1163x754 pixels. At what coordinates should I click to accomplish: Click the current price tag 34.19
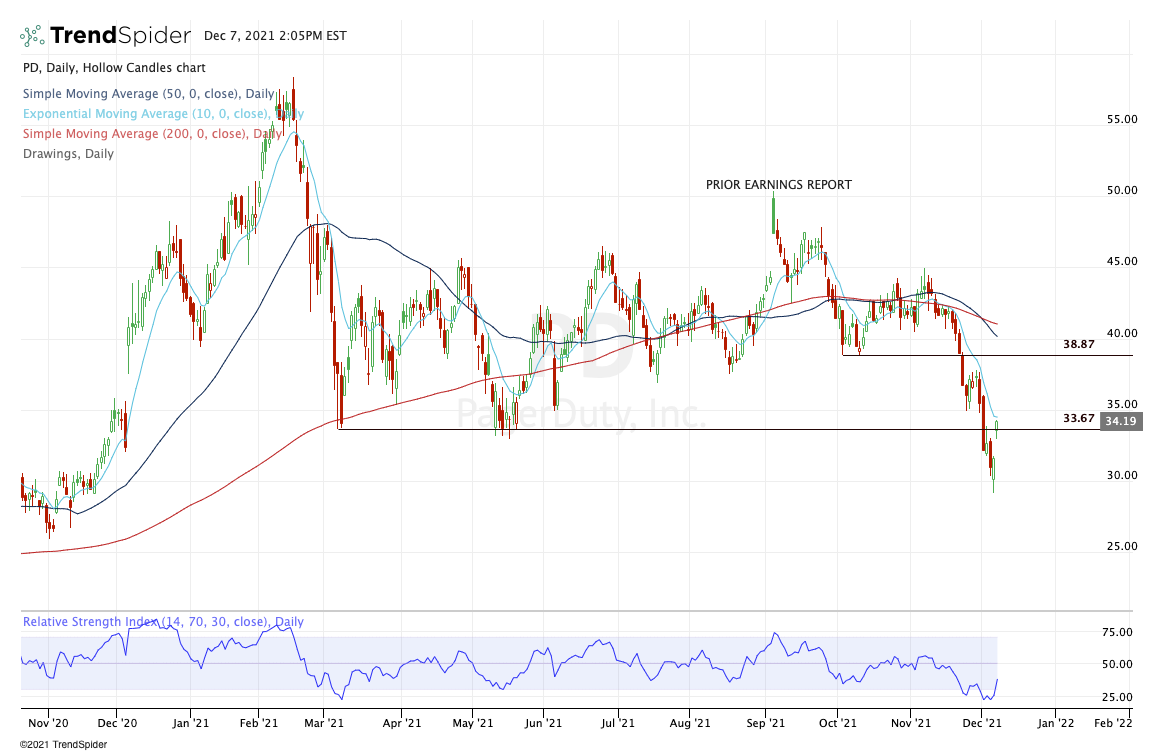point(1121,421)
